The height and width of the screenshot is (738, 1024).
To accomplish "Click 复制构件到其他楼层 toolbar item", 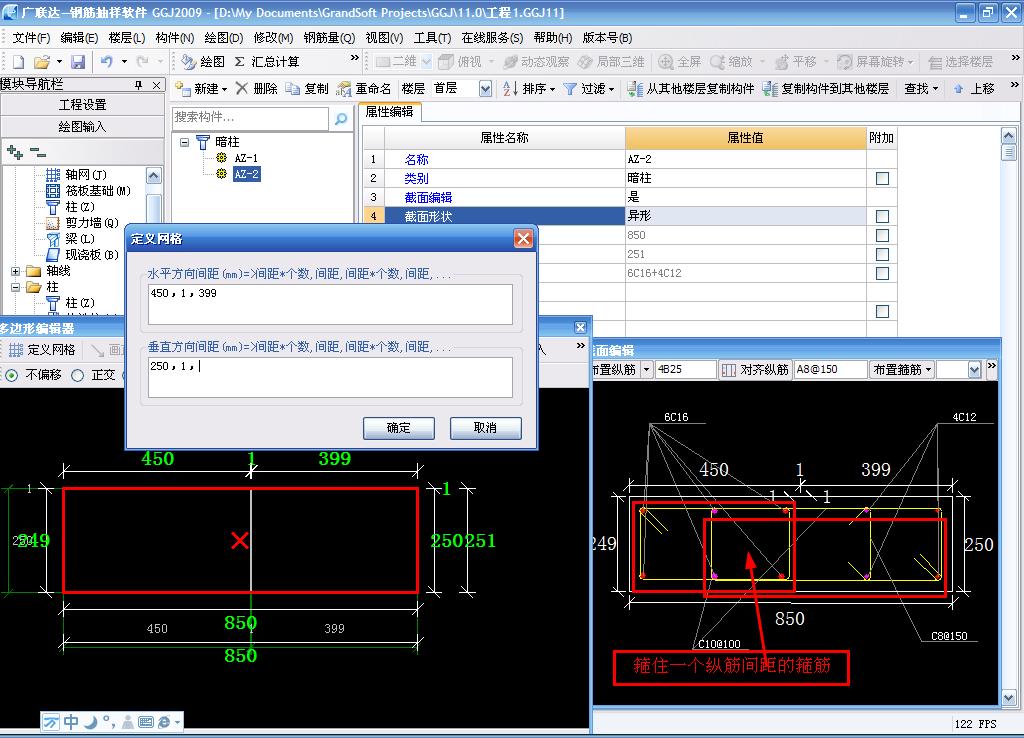I will (825, 88).
